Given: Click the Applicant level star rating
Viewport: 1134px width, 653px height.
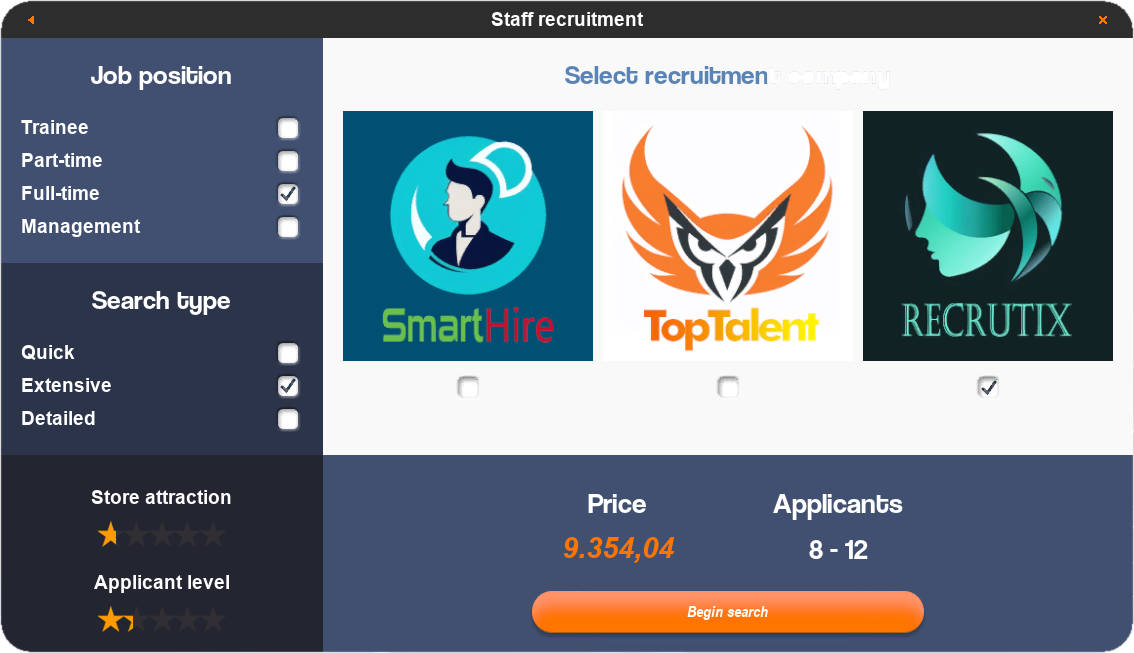Looking at the screenshot, I should point(161,620).
